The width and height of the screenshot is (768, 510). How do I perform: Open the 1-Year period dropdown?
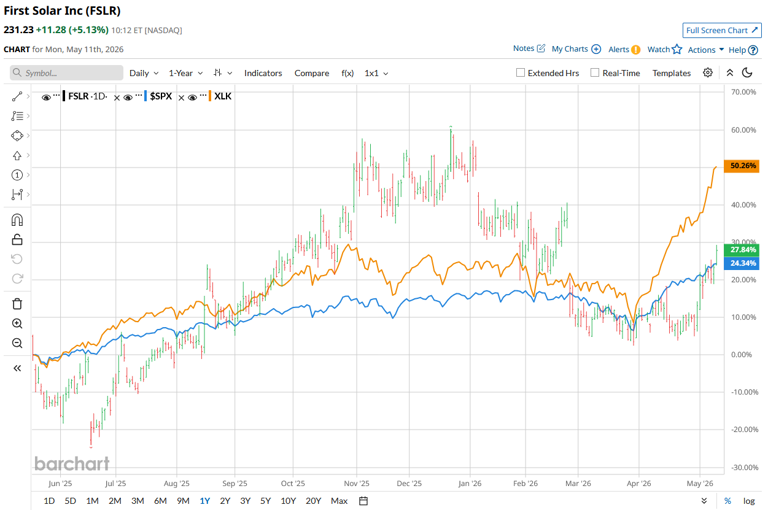click(x=186, y=73)
